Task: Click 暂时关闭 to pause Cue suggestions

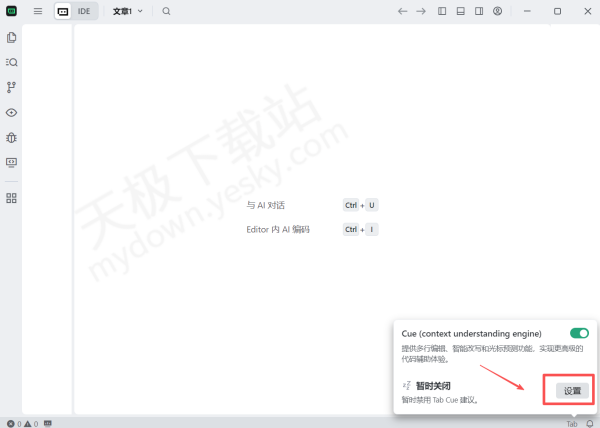Action: point(434,385)
